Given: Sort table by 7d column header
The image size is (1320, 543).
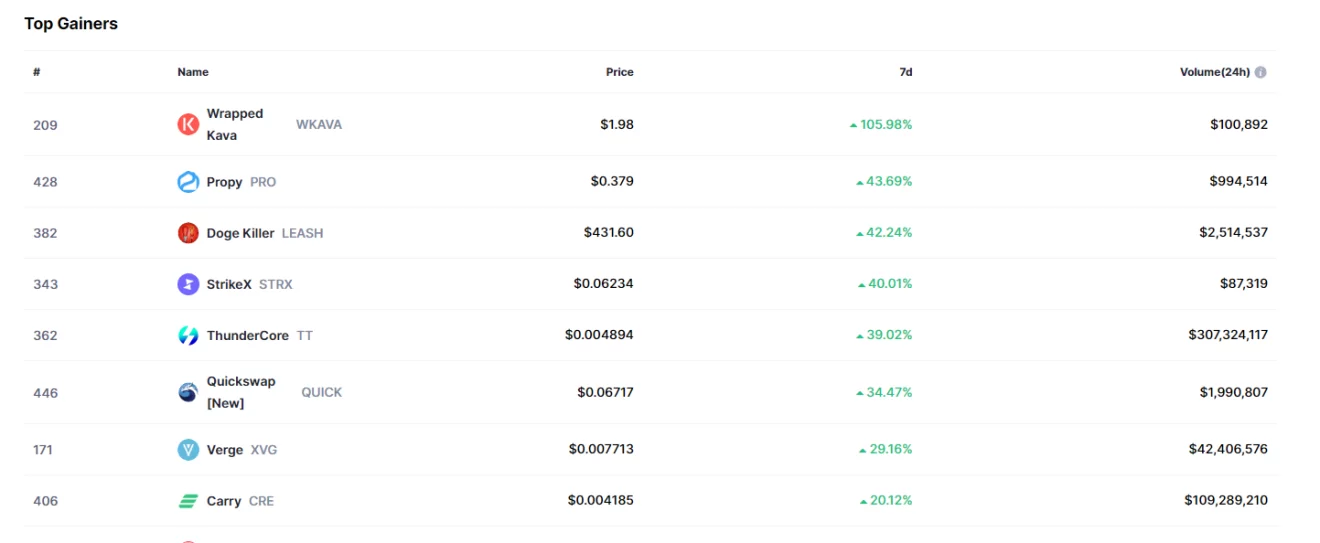Looking at the screenshot, I should [905, 72].
